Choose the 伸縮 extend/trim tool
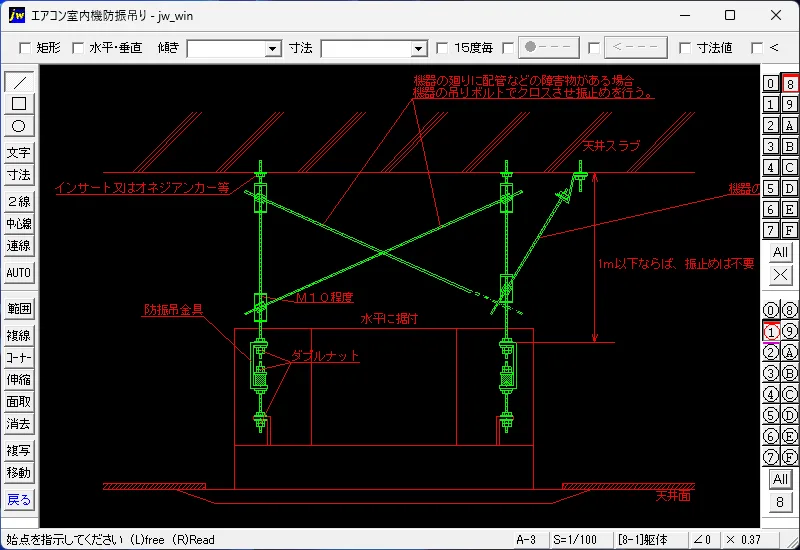Image resolution: width=800 pixels, height=550 pixels. click(19, 380)
